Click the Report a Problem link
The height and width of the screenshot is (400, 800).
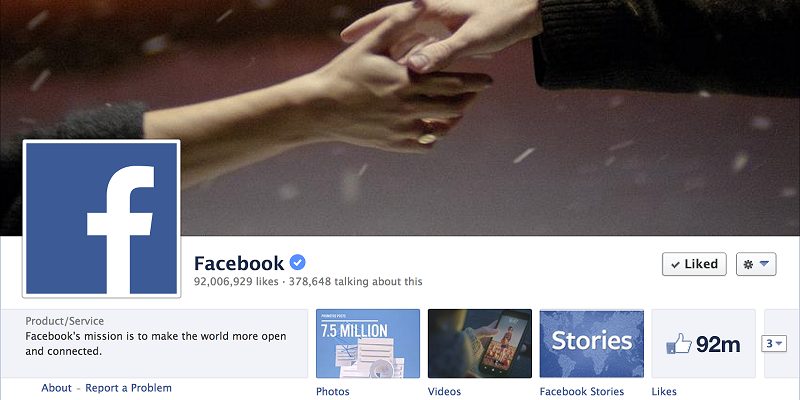(x=128, y=388)
